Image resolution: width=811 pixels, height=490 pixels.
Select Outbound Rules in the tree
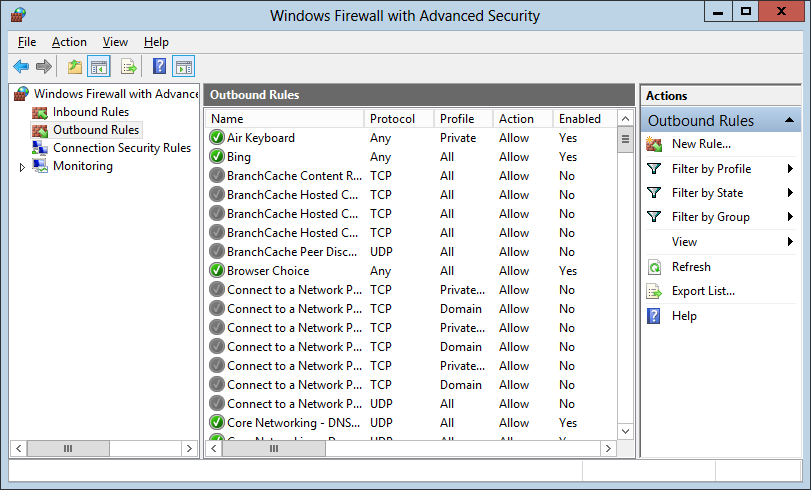click(x=96, y=130)
